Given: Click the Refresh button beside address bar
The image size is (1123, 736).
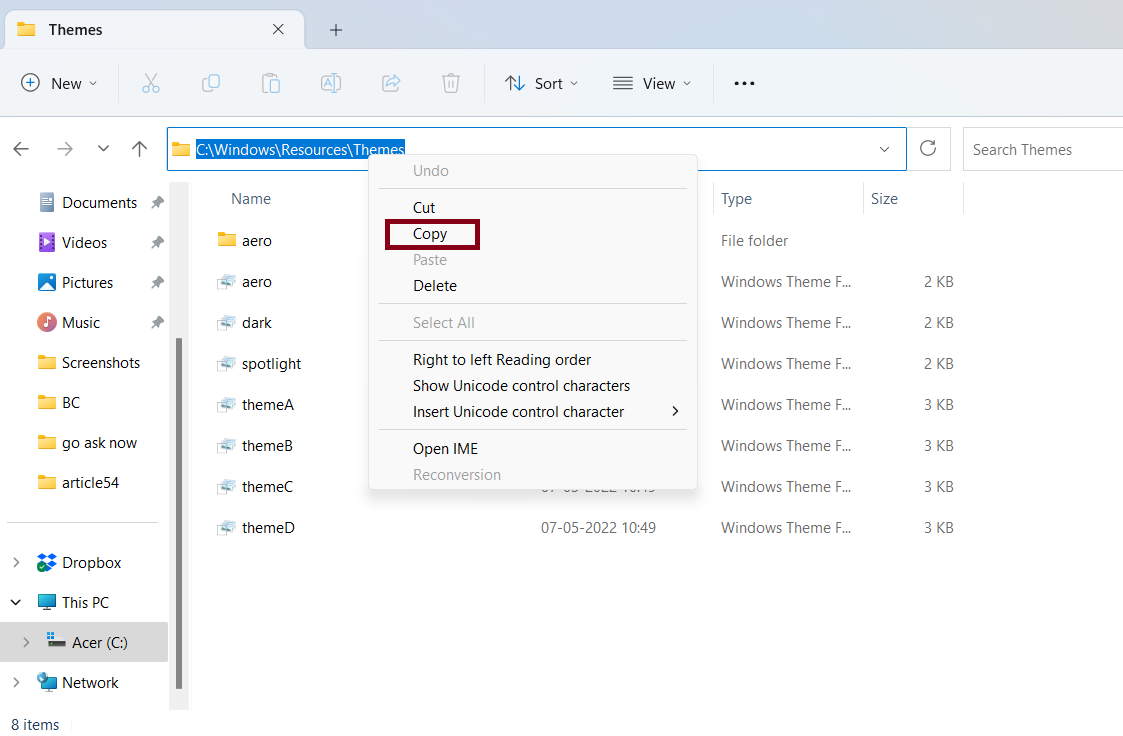Looking at the screenshot, I should click(928, 149).
